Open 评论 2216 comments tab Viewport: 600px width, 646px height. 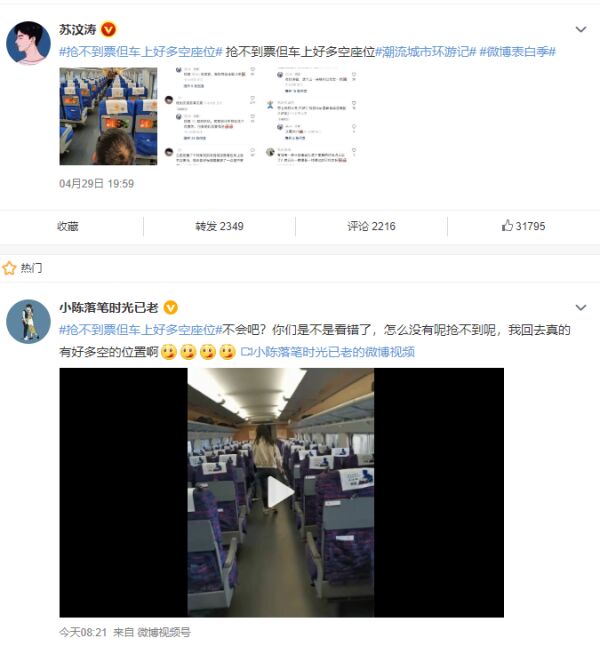pos(371,226)
